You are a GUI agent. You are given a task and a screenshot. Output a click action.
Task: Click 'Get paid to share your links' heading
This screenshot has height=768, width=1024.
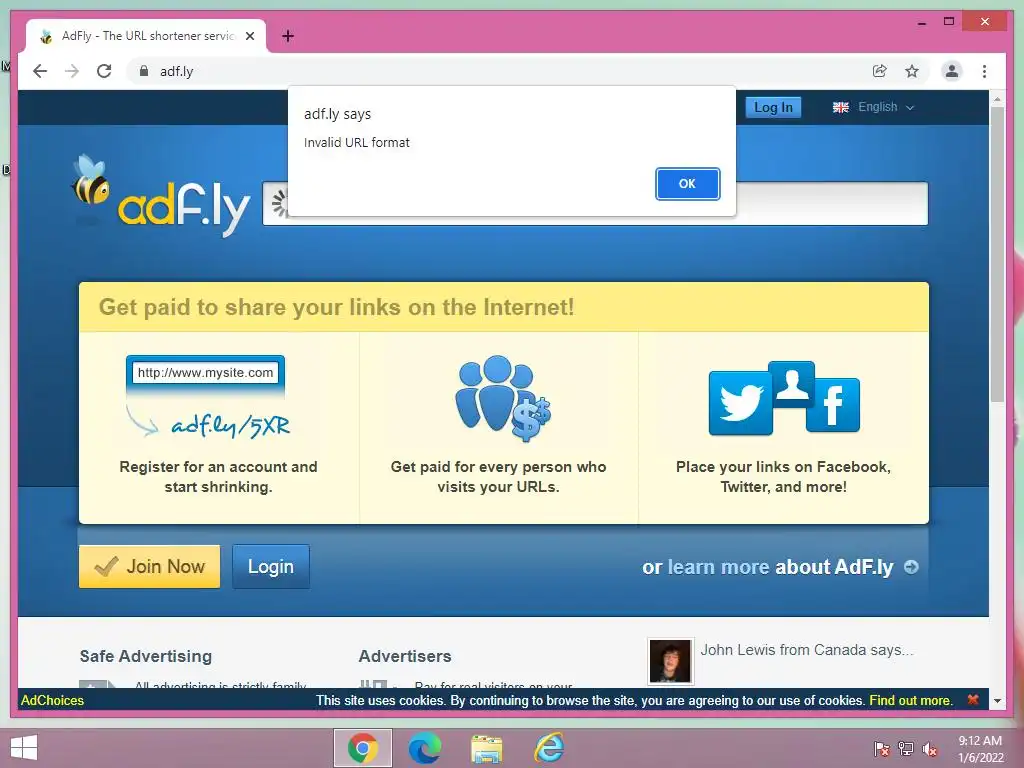point(336,307)
